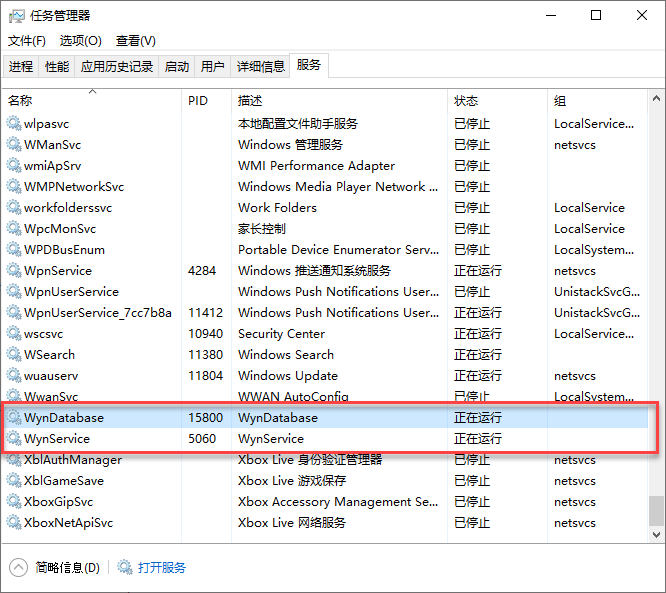Image resolution: width=666 pixels, height=593 pixels.
Task: Click the gear icon next to wscsvc
Action: [x=14, y=334]
